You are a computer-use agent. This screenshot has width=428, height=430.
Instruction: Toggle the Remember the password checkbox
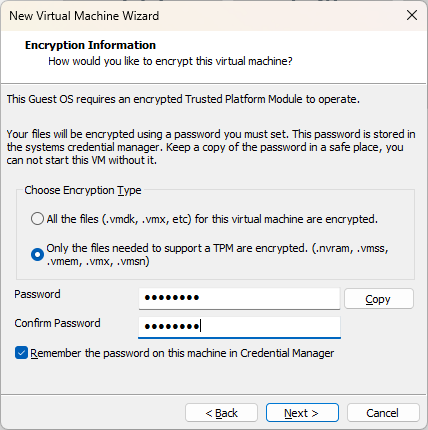(21, 353)
